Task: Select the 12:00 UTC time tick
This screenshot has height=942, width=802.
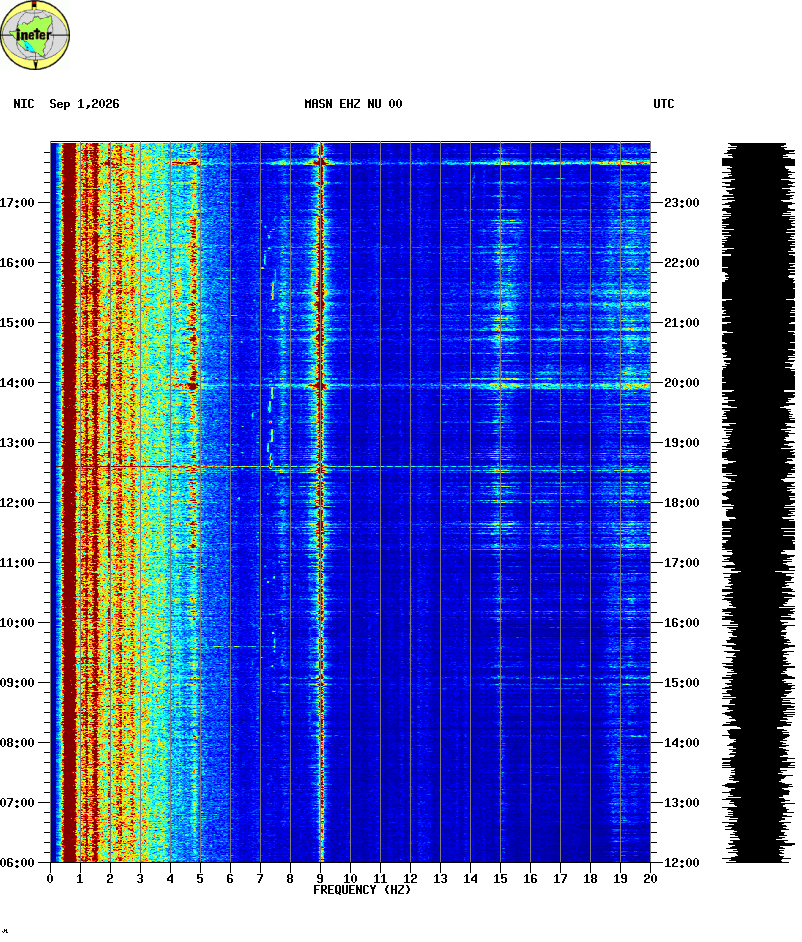Action: [x=682, y=863]
